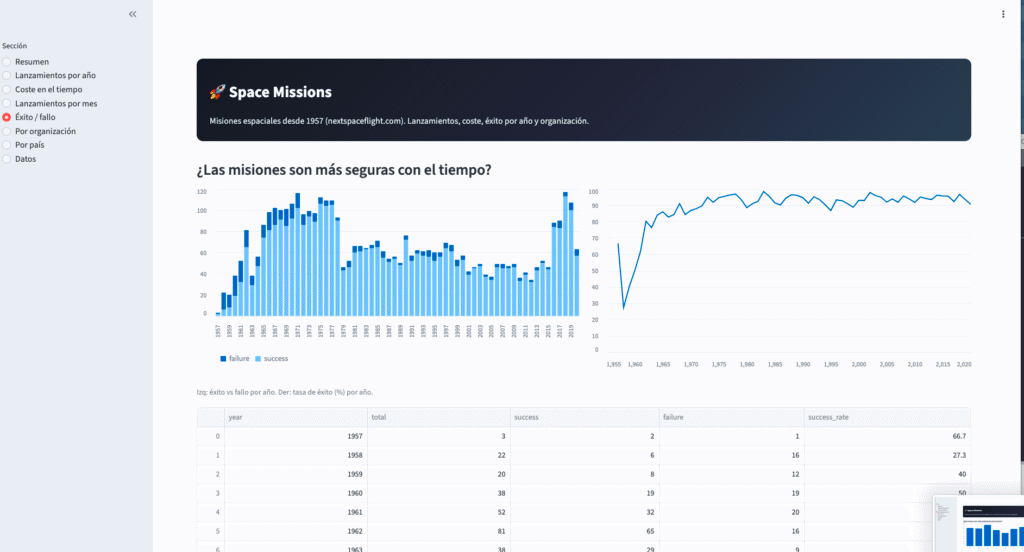This screenshot has width=1024, height=552.
Task: Open the thumbnail preview in bottom corner
Action: pyautogui.click(x=978, y=523)
